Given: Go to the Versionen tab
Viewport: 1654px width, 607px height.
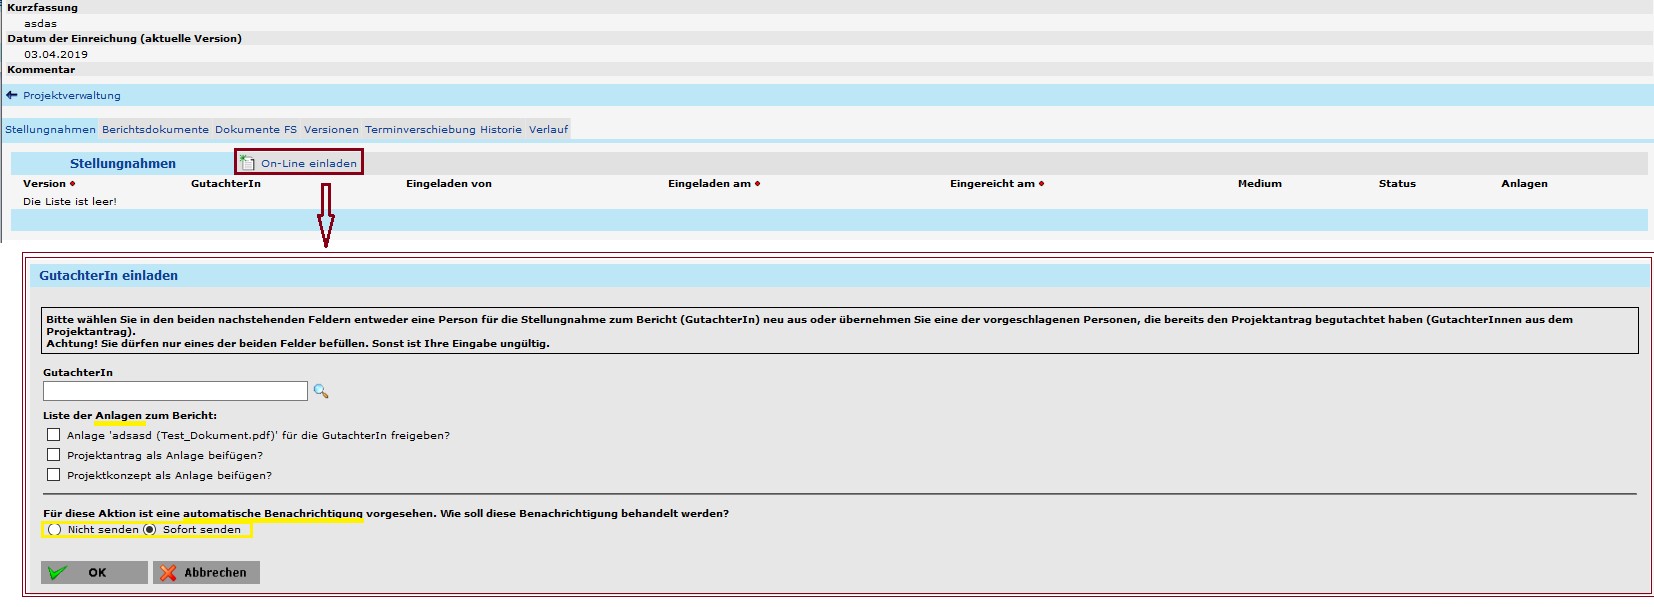Looking at the screenshot, I should (x=331, y=130).
